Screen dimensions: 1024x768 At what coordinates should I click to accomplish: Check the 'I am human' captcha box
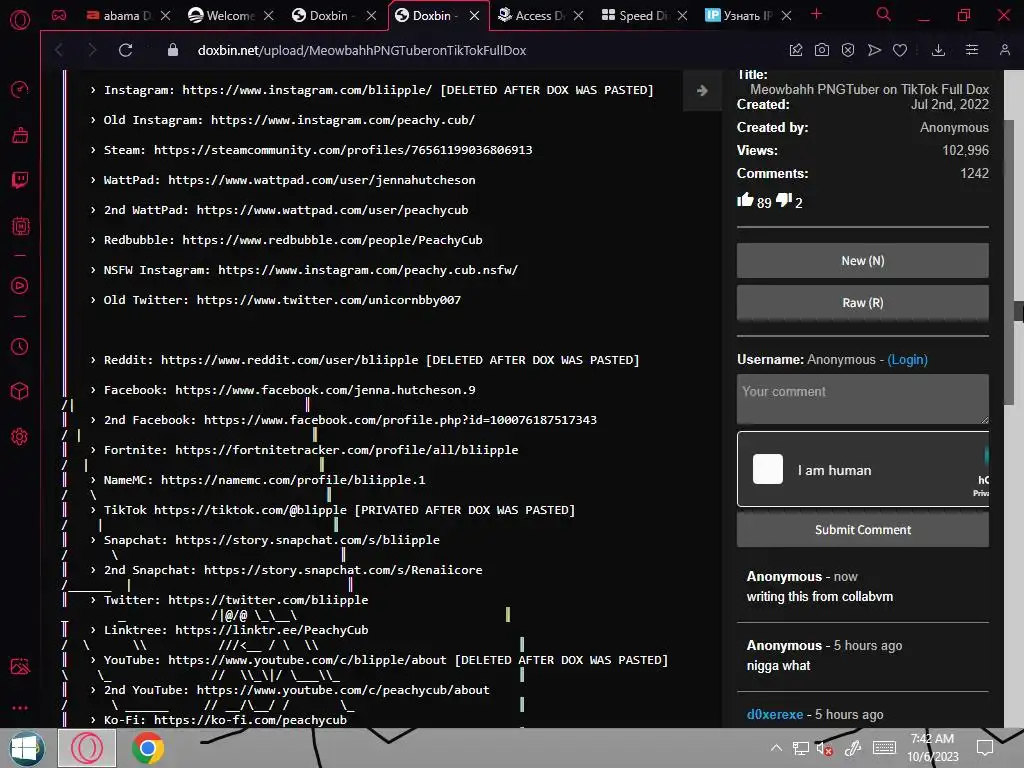768,469
